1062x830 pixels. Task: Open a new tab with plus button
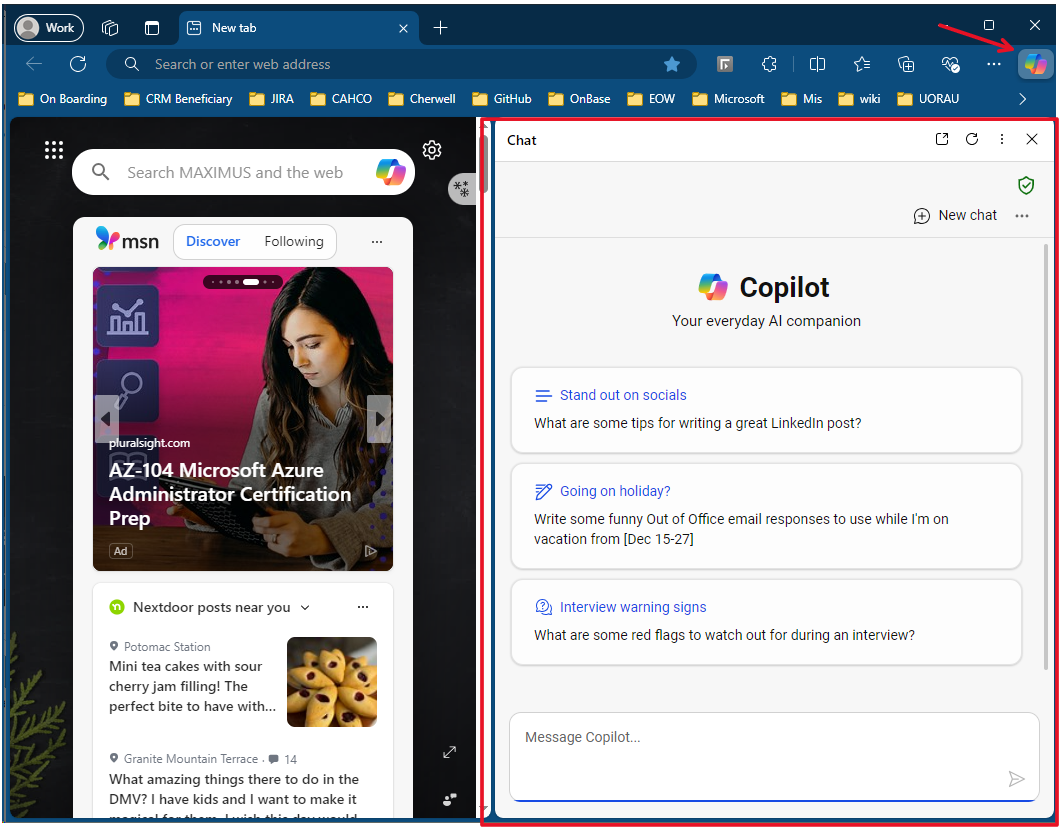tap(440, 28)
